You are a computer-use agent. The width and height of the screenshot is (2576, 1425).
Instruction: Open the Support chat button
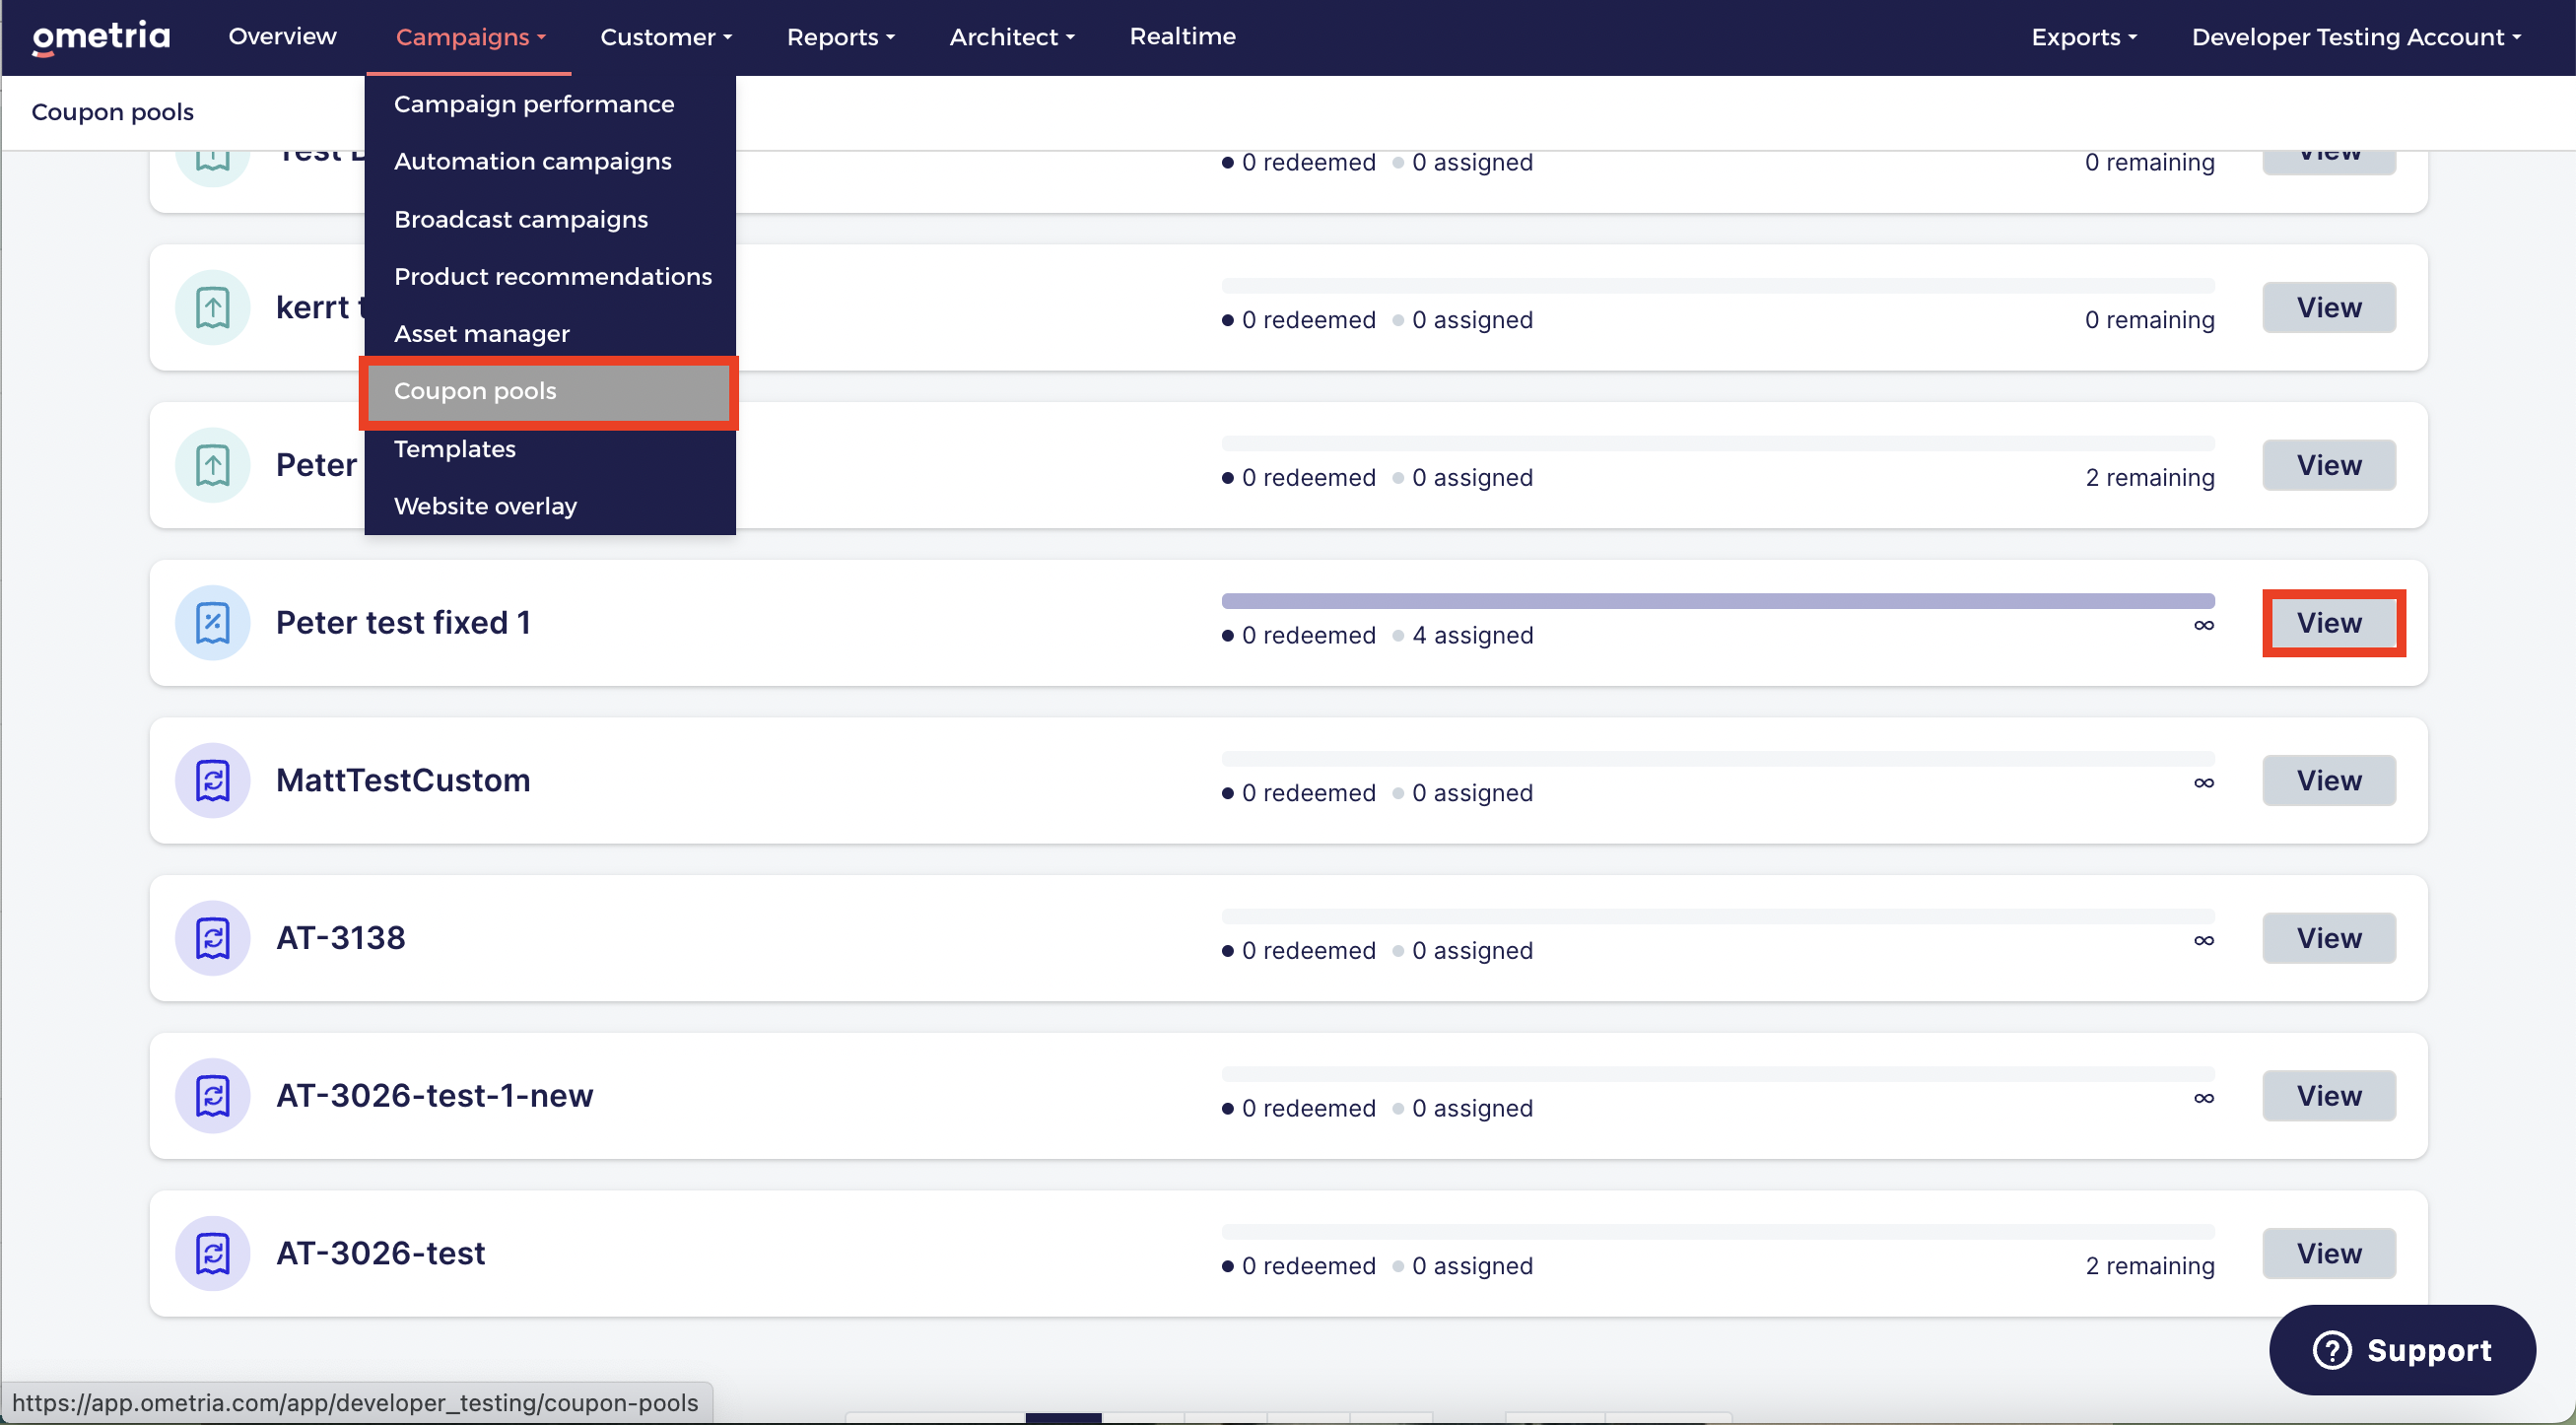pos(2402,1350)
